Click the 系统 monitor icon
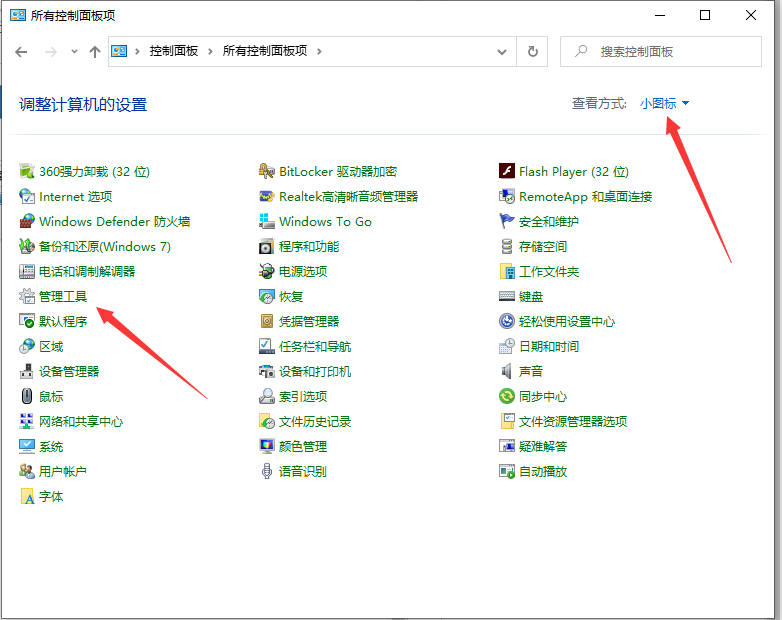Screen dimensions: 782x620 click(26, 446)
